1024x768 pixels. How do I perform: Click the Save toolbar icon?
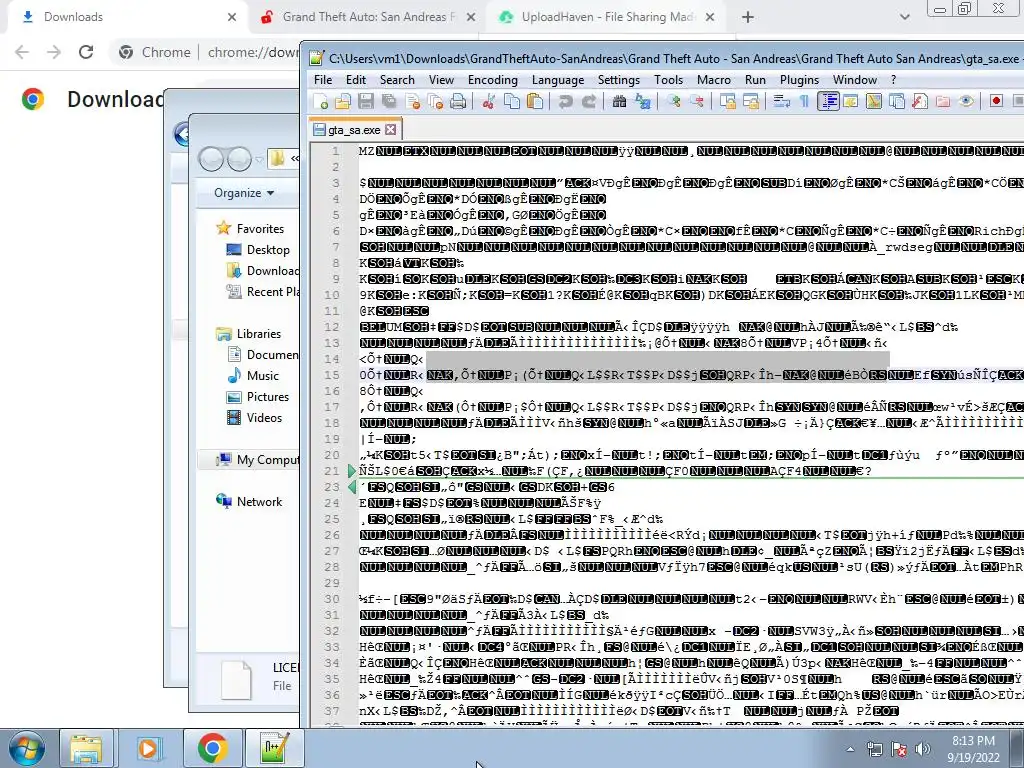[x=366, y=101]
